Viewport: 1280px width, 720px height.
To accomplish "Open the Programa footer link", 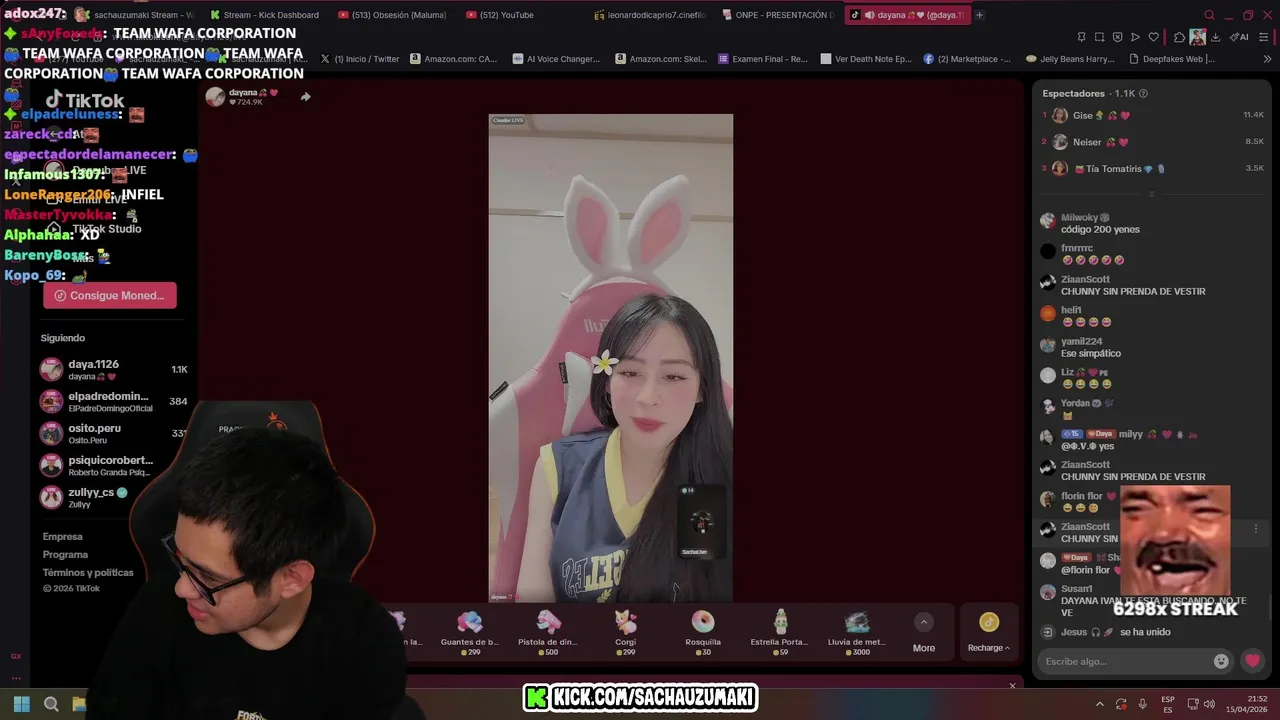I will pyautogui.click(x=65, y=555).
